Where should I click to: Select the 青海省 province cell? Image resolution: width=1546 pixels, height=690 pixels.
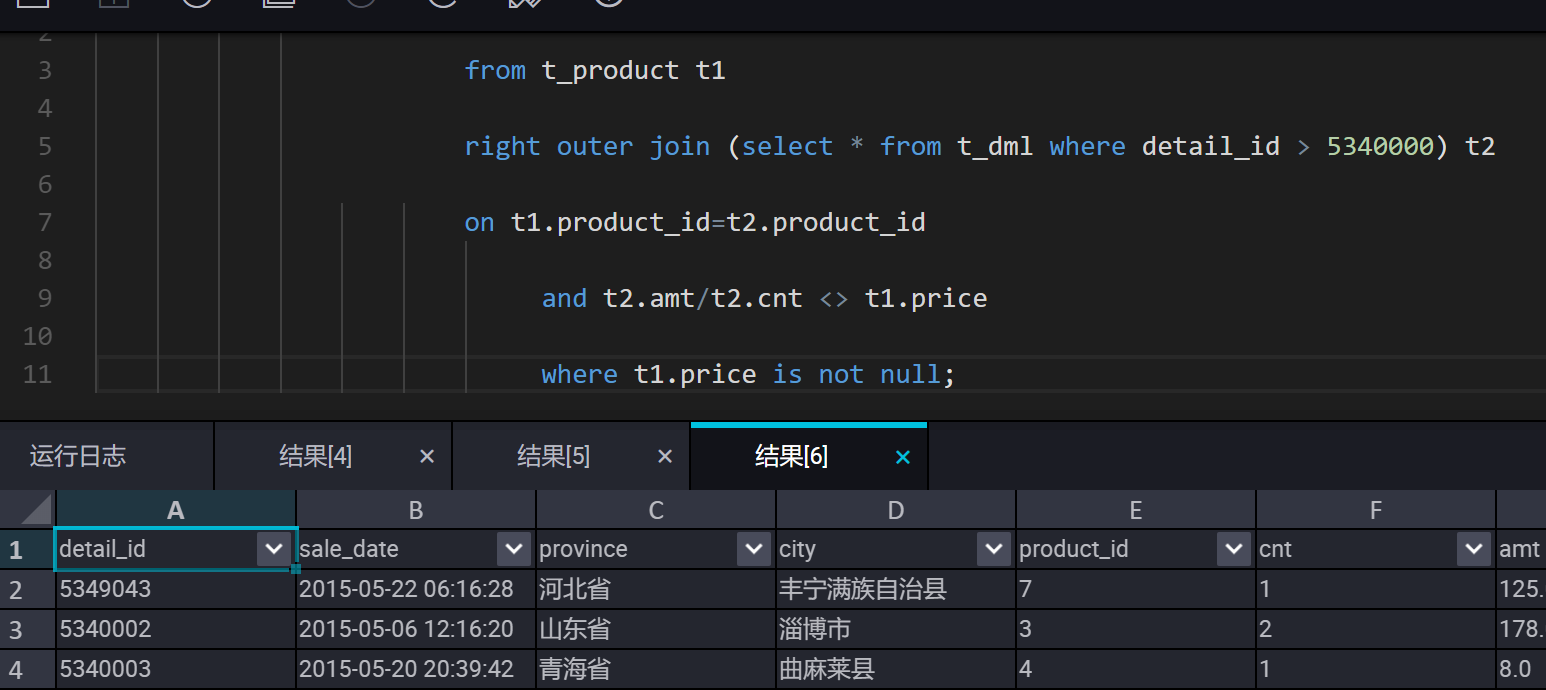(656, 669)
